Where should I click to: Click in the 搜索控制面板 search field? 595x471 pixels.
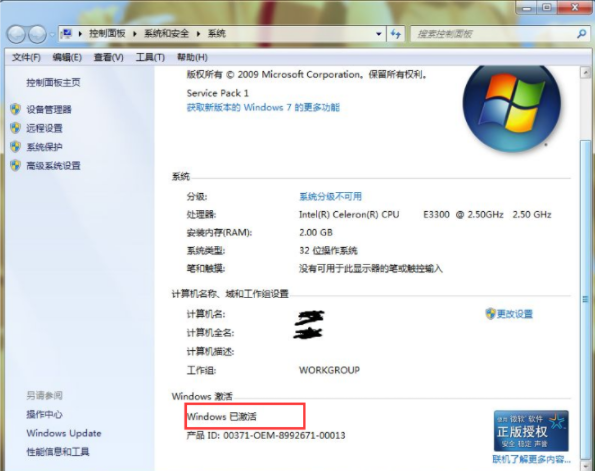point(493,34)
